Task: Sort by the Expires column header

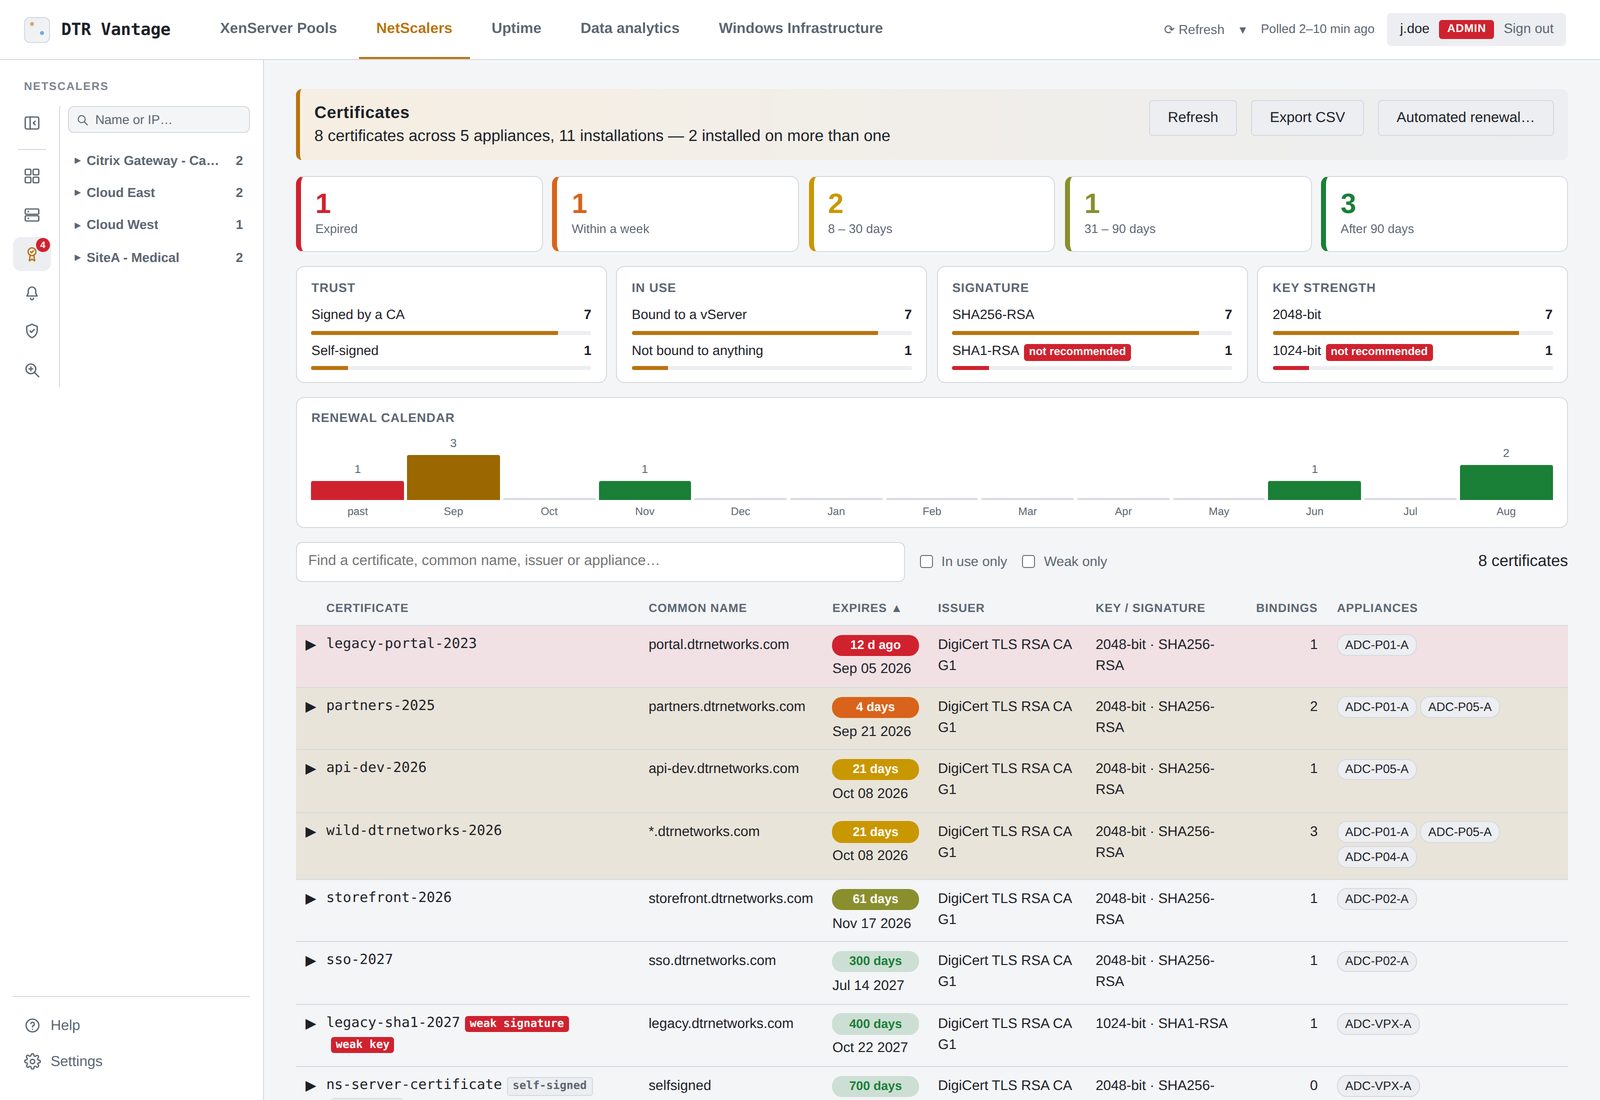Action: (x=866, y=608)
